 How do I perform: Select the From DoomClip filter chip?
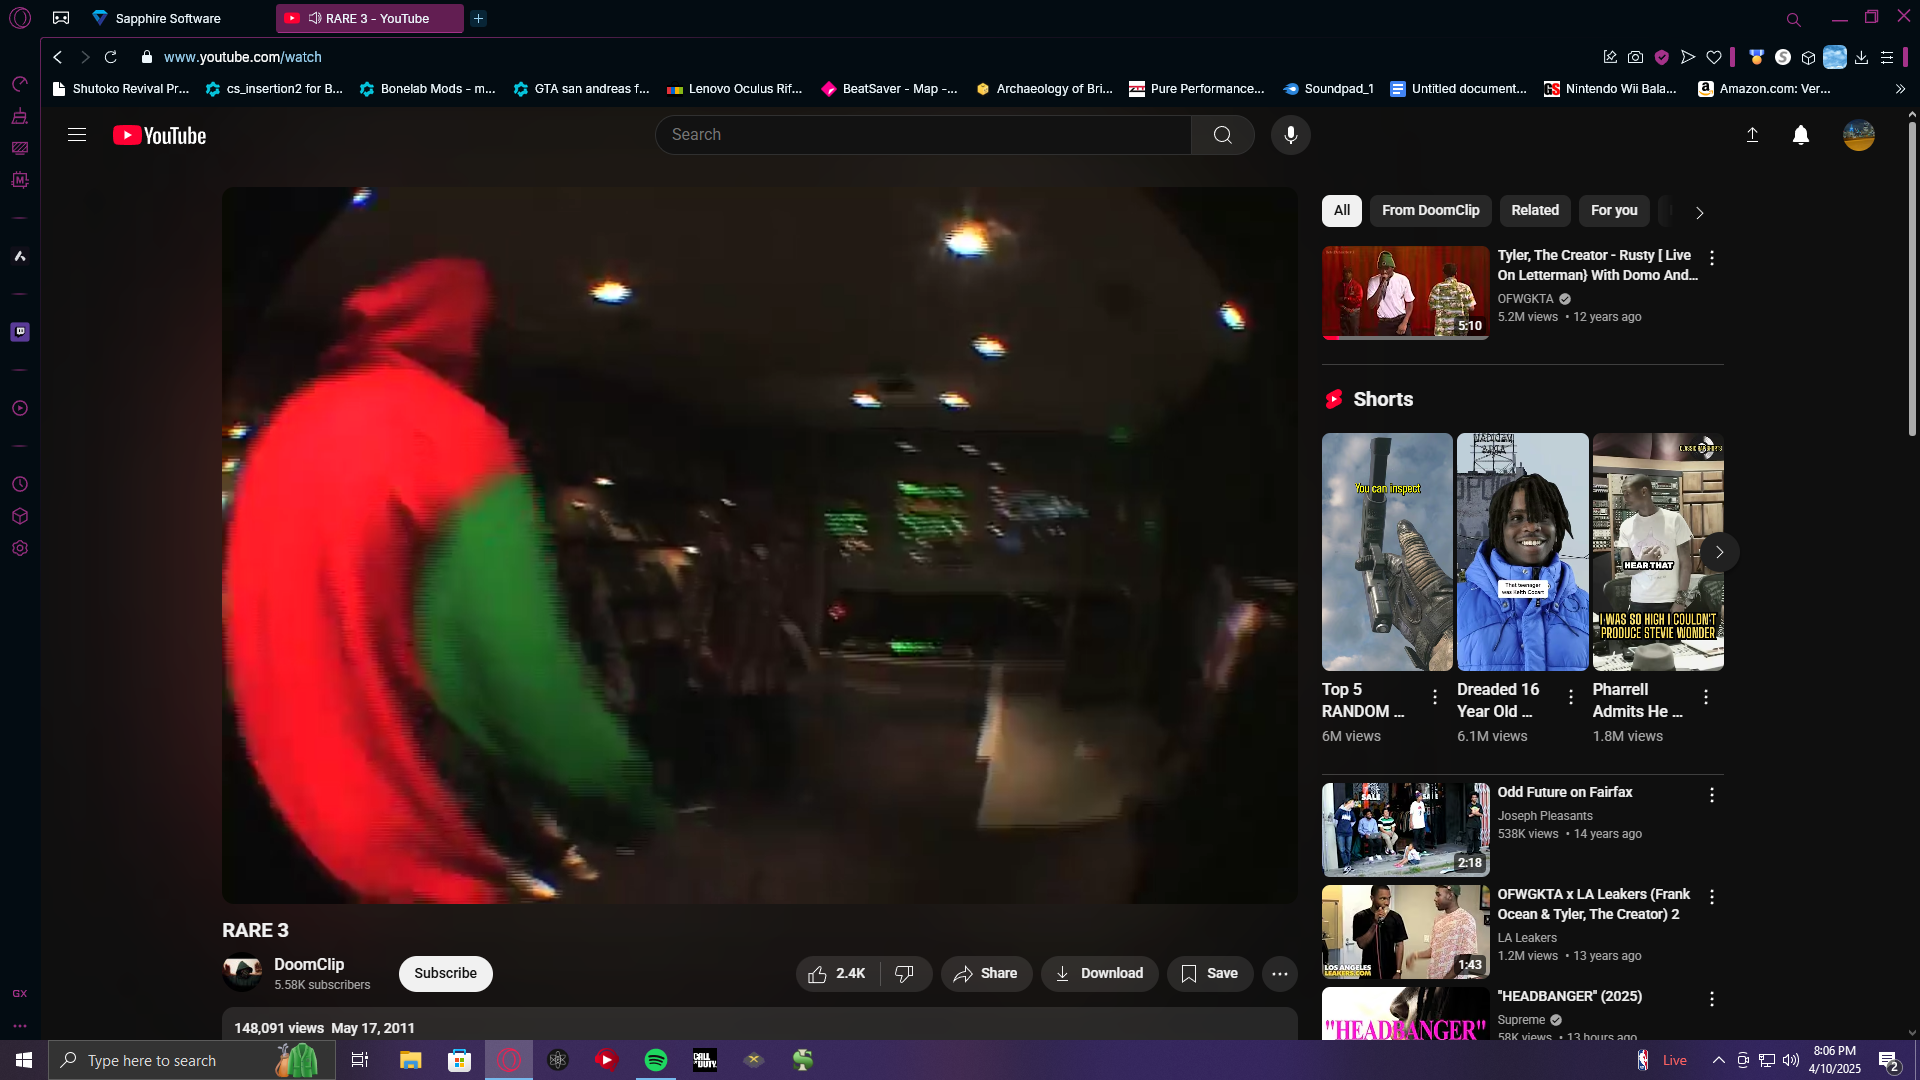coord(1430,211)
